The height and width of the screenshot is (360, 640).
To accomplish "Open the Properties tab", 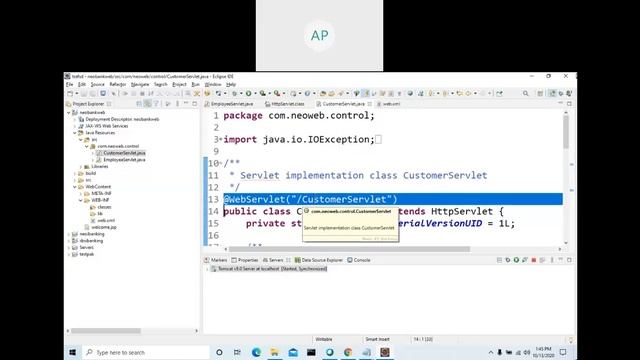I will [x=244, y=260].
